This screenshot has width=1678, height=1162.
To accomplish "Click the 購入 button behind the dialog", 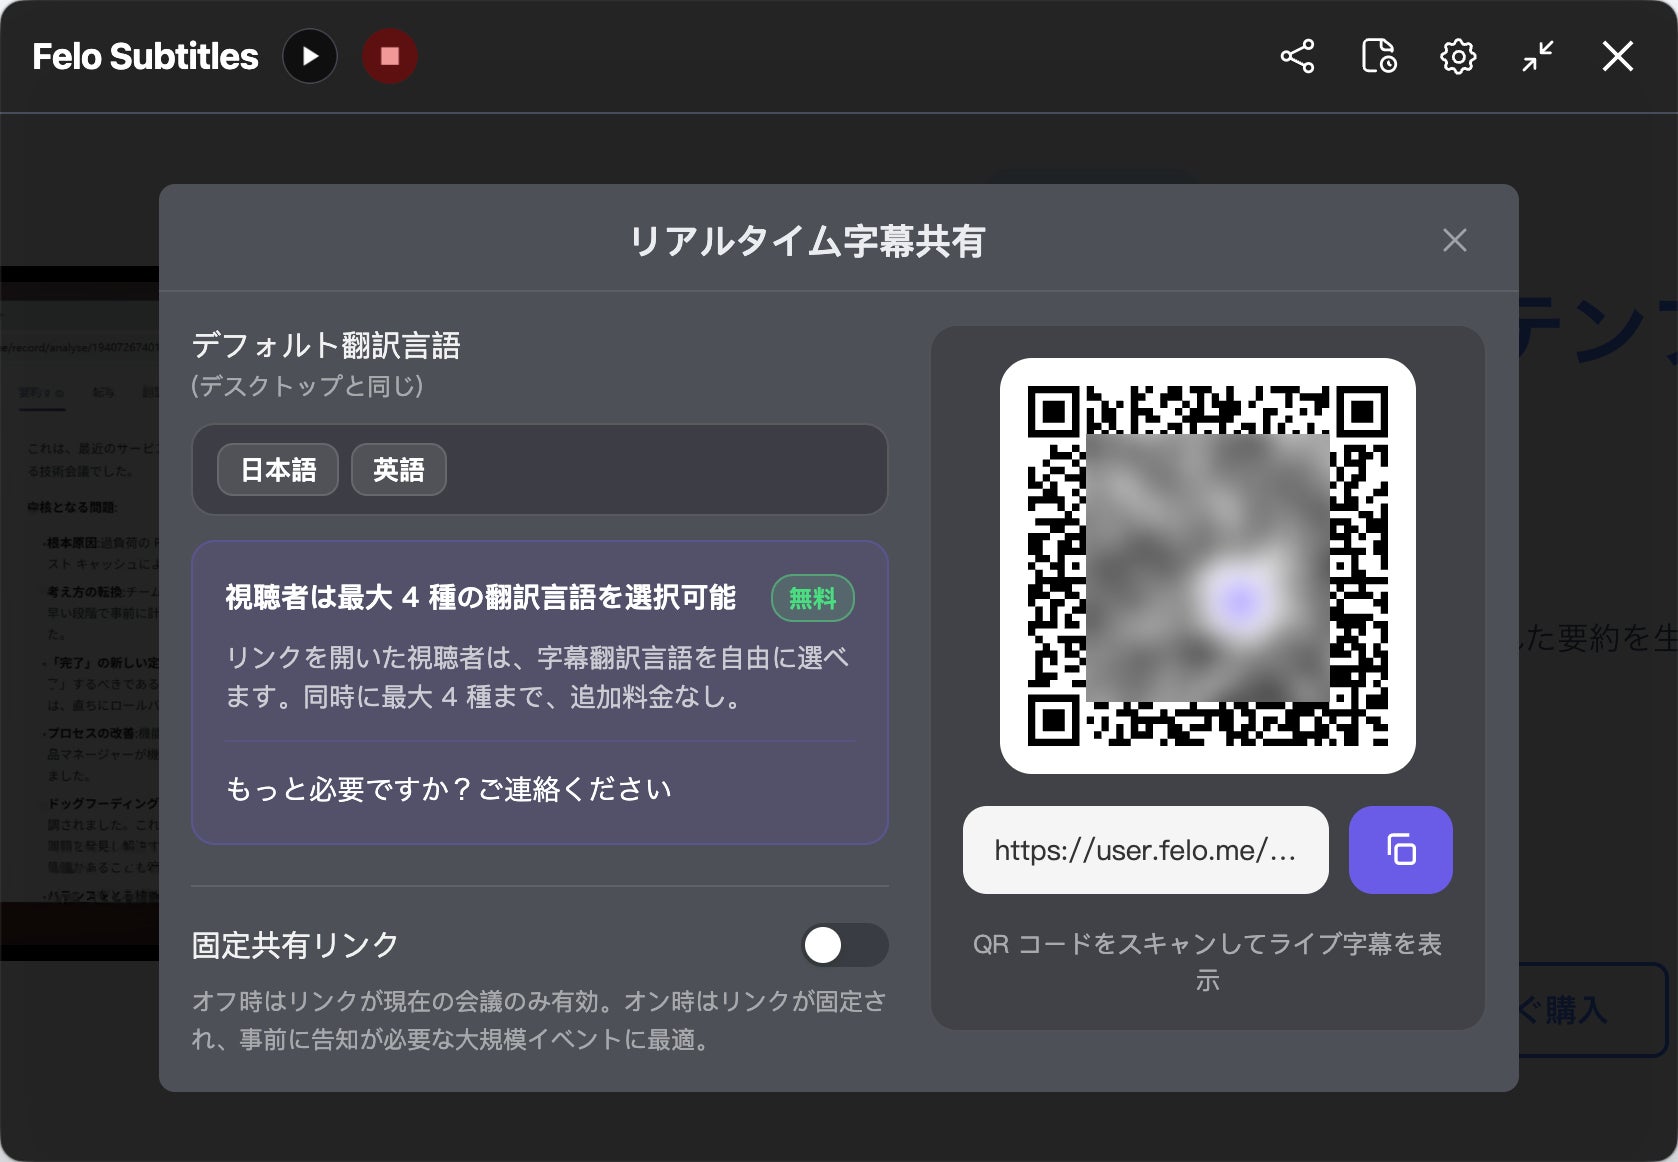I will pyautogui.click(x=1588, y=1010).
